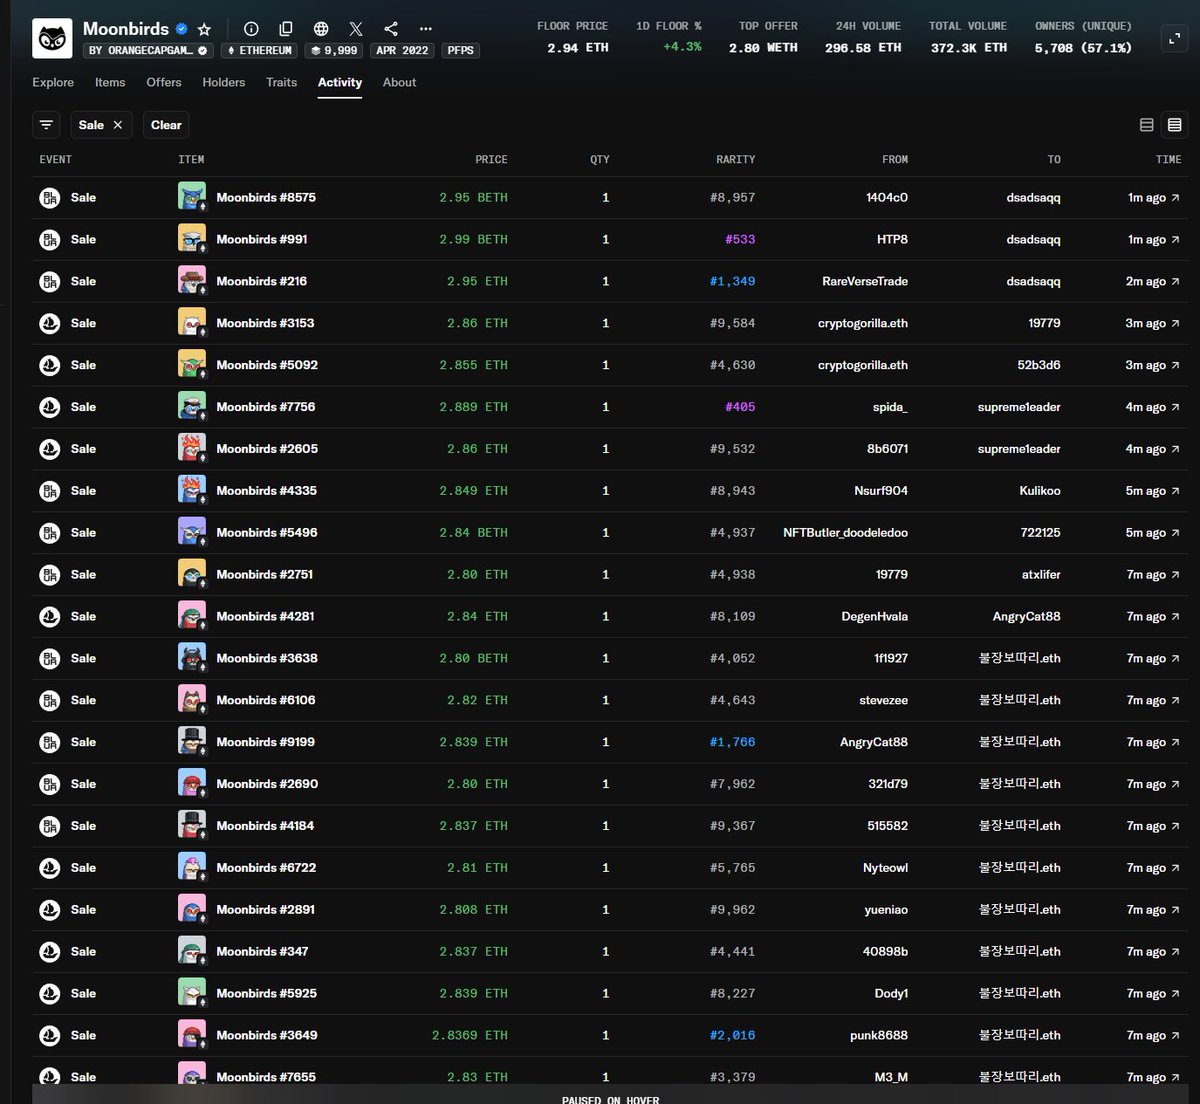Click the Moonbirds #8575 thumbnail

192,197
